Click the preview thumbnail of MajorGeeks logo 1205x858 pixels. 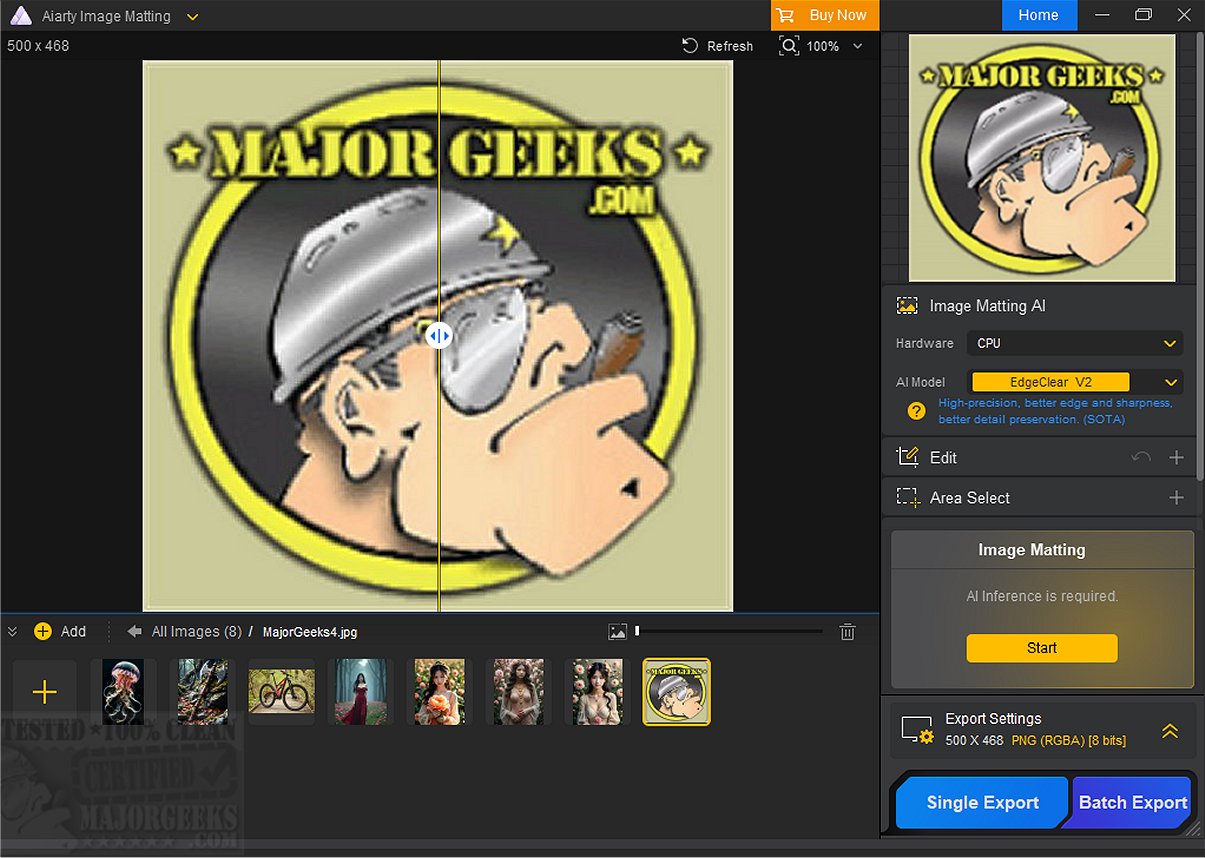[1042, 158]
